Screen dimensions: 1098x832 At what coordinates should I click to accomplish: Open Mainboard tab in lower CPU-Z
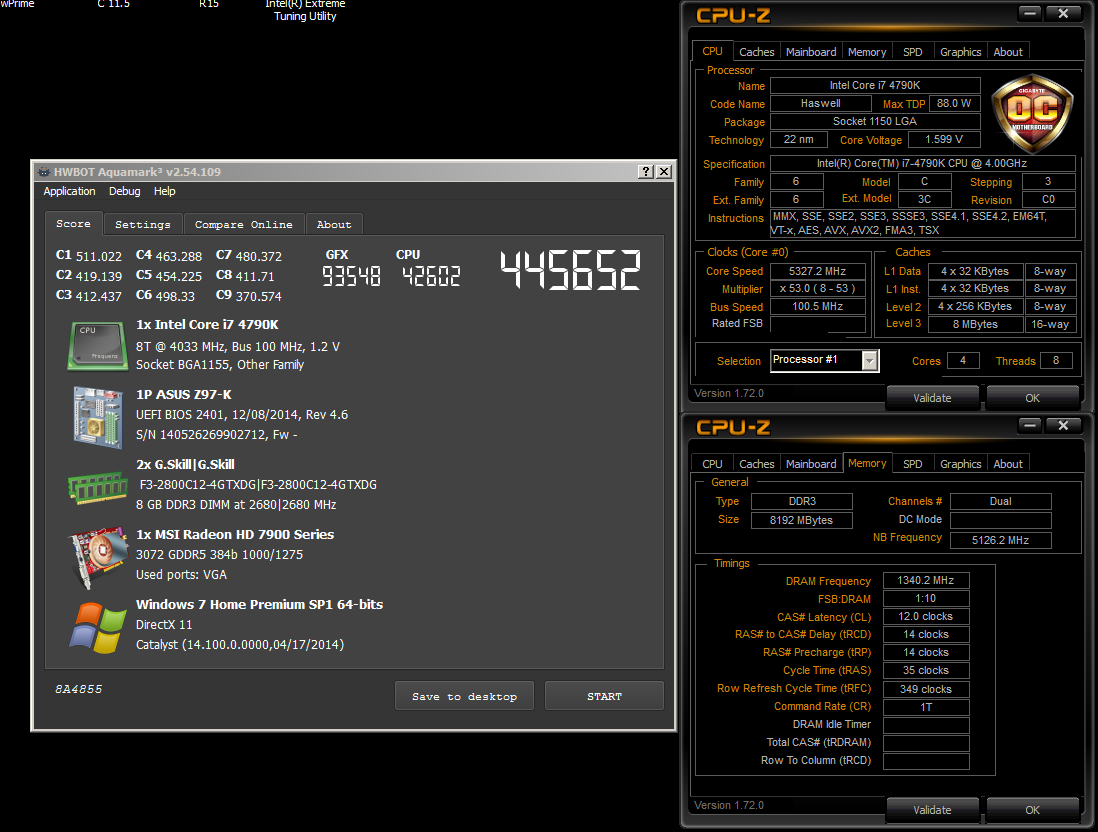coord(811,464)
